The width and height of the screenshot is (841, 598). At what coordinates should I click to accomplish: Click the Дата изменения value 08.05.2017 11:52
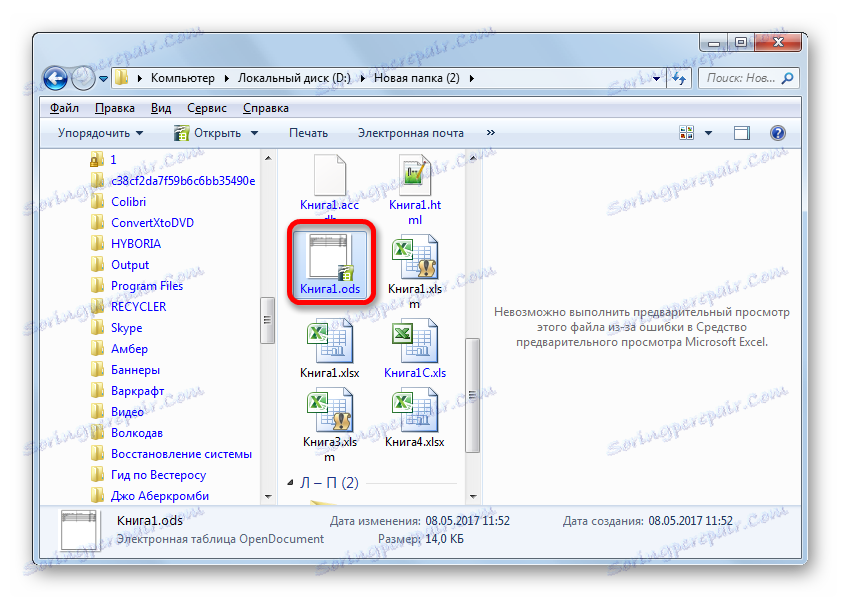click(467, 521)
